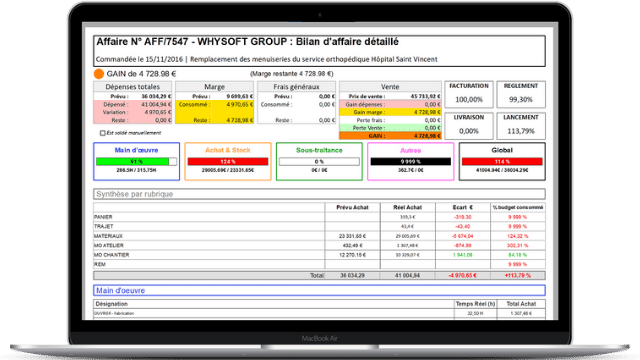Select the MO CHANTIER table row

pyautogui.click(x=319, y=255)
